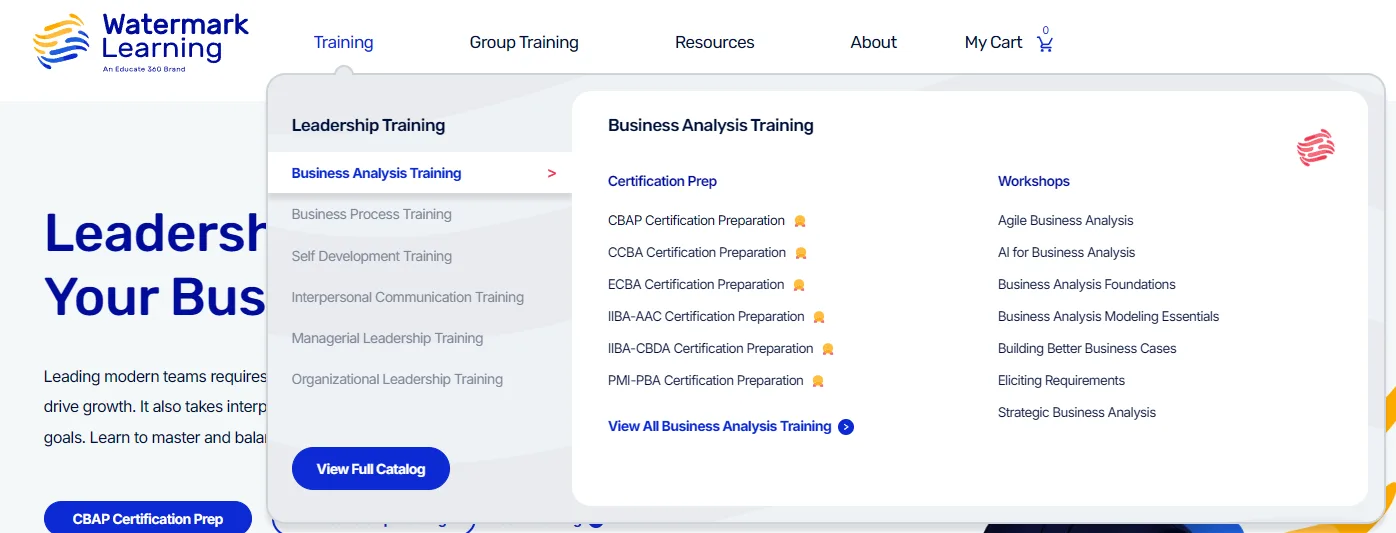
Task: Click the Workshops heading
Action: click(x=1034, y=181)
